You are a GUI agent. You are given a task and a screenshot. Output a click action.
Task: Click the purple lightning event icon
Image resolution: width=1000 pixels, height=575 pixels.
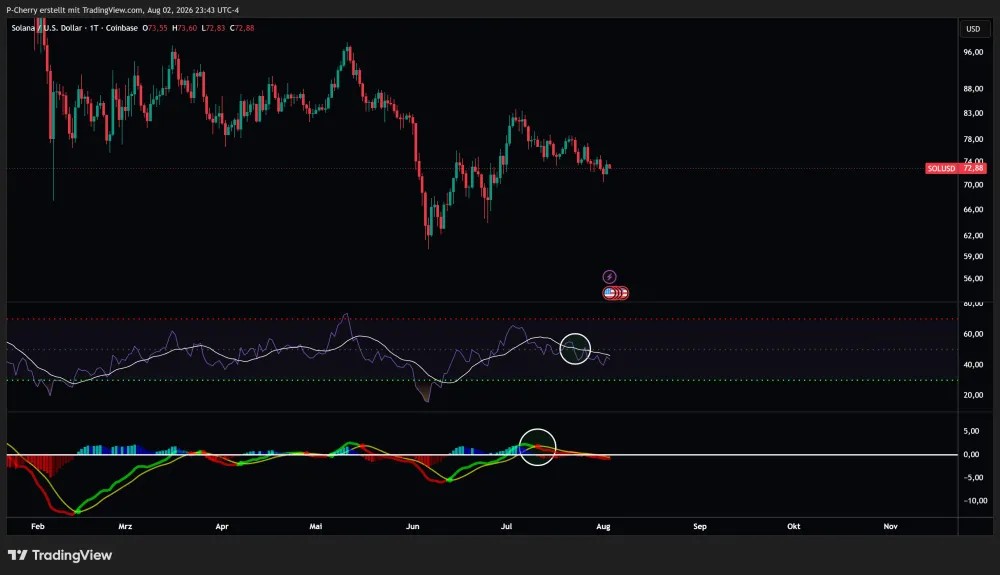[x=610, y=277]
